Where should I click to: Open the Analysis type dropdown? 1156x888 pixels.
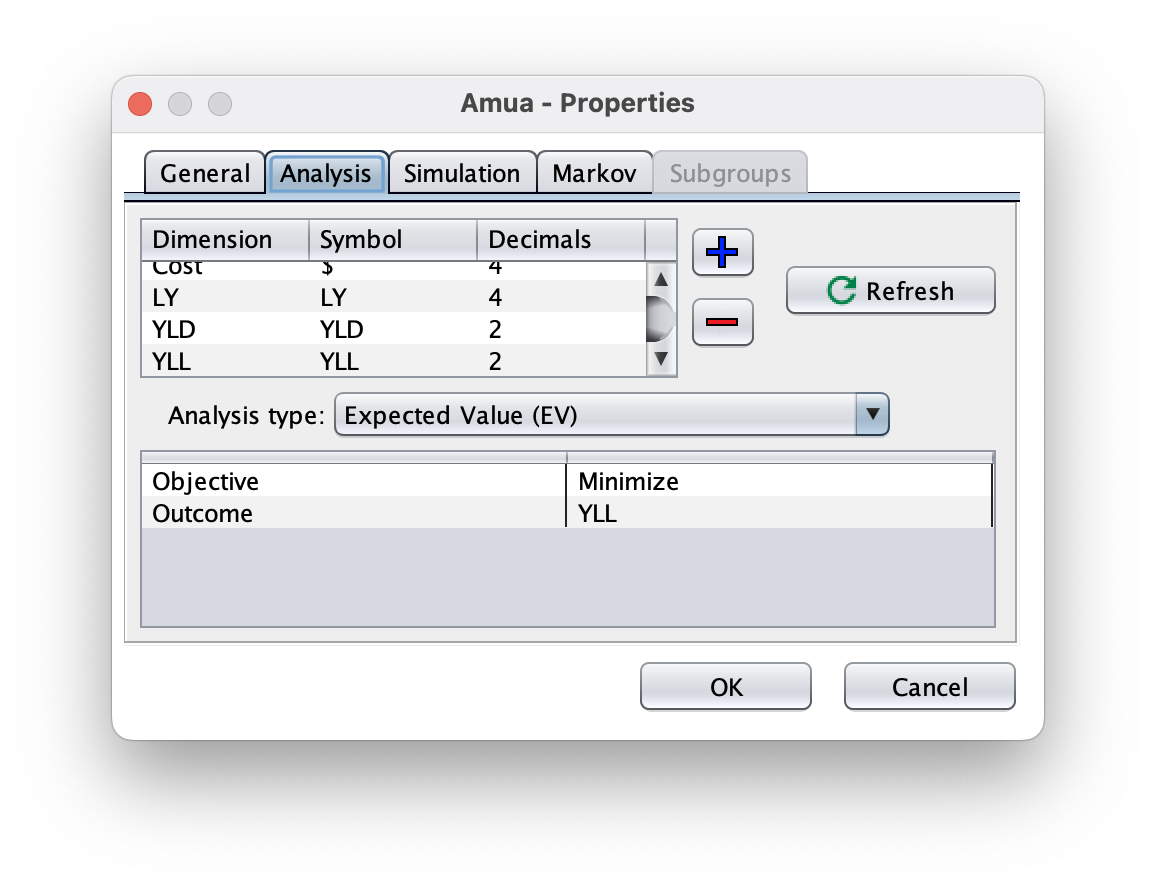(611, 415)
